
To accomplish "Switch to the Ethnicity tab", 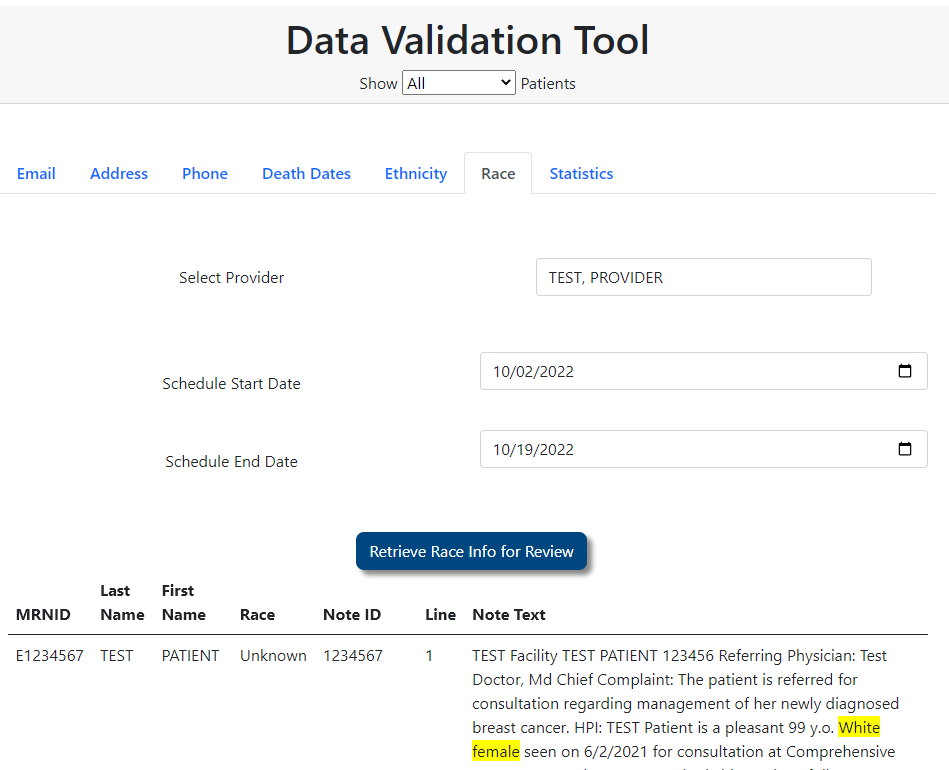I will pyautogui.click(x=416, y=173).
